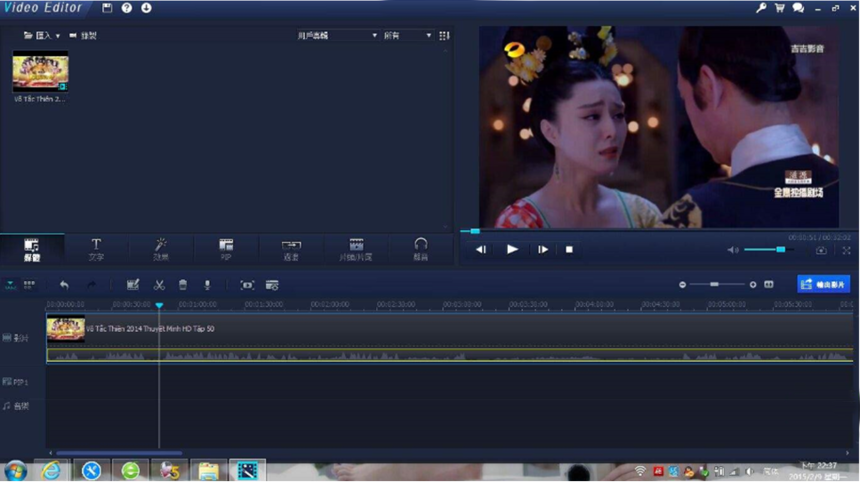860x482 pixels.
Task: Click the timeline scrollbar right arrow
Action: (x=847, y=453)
